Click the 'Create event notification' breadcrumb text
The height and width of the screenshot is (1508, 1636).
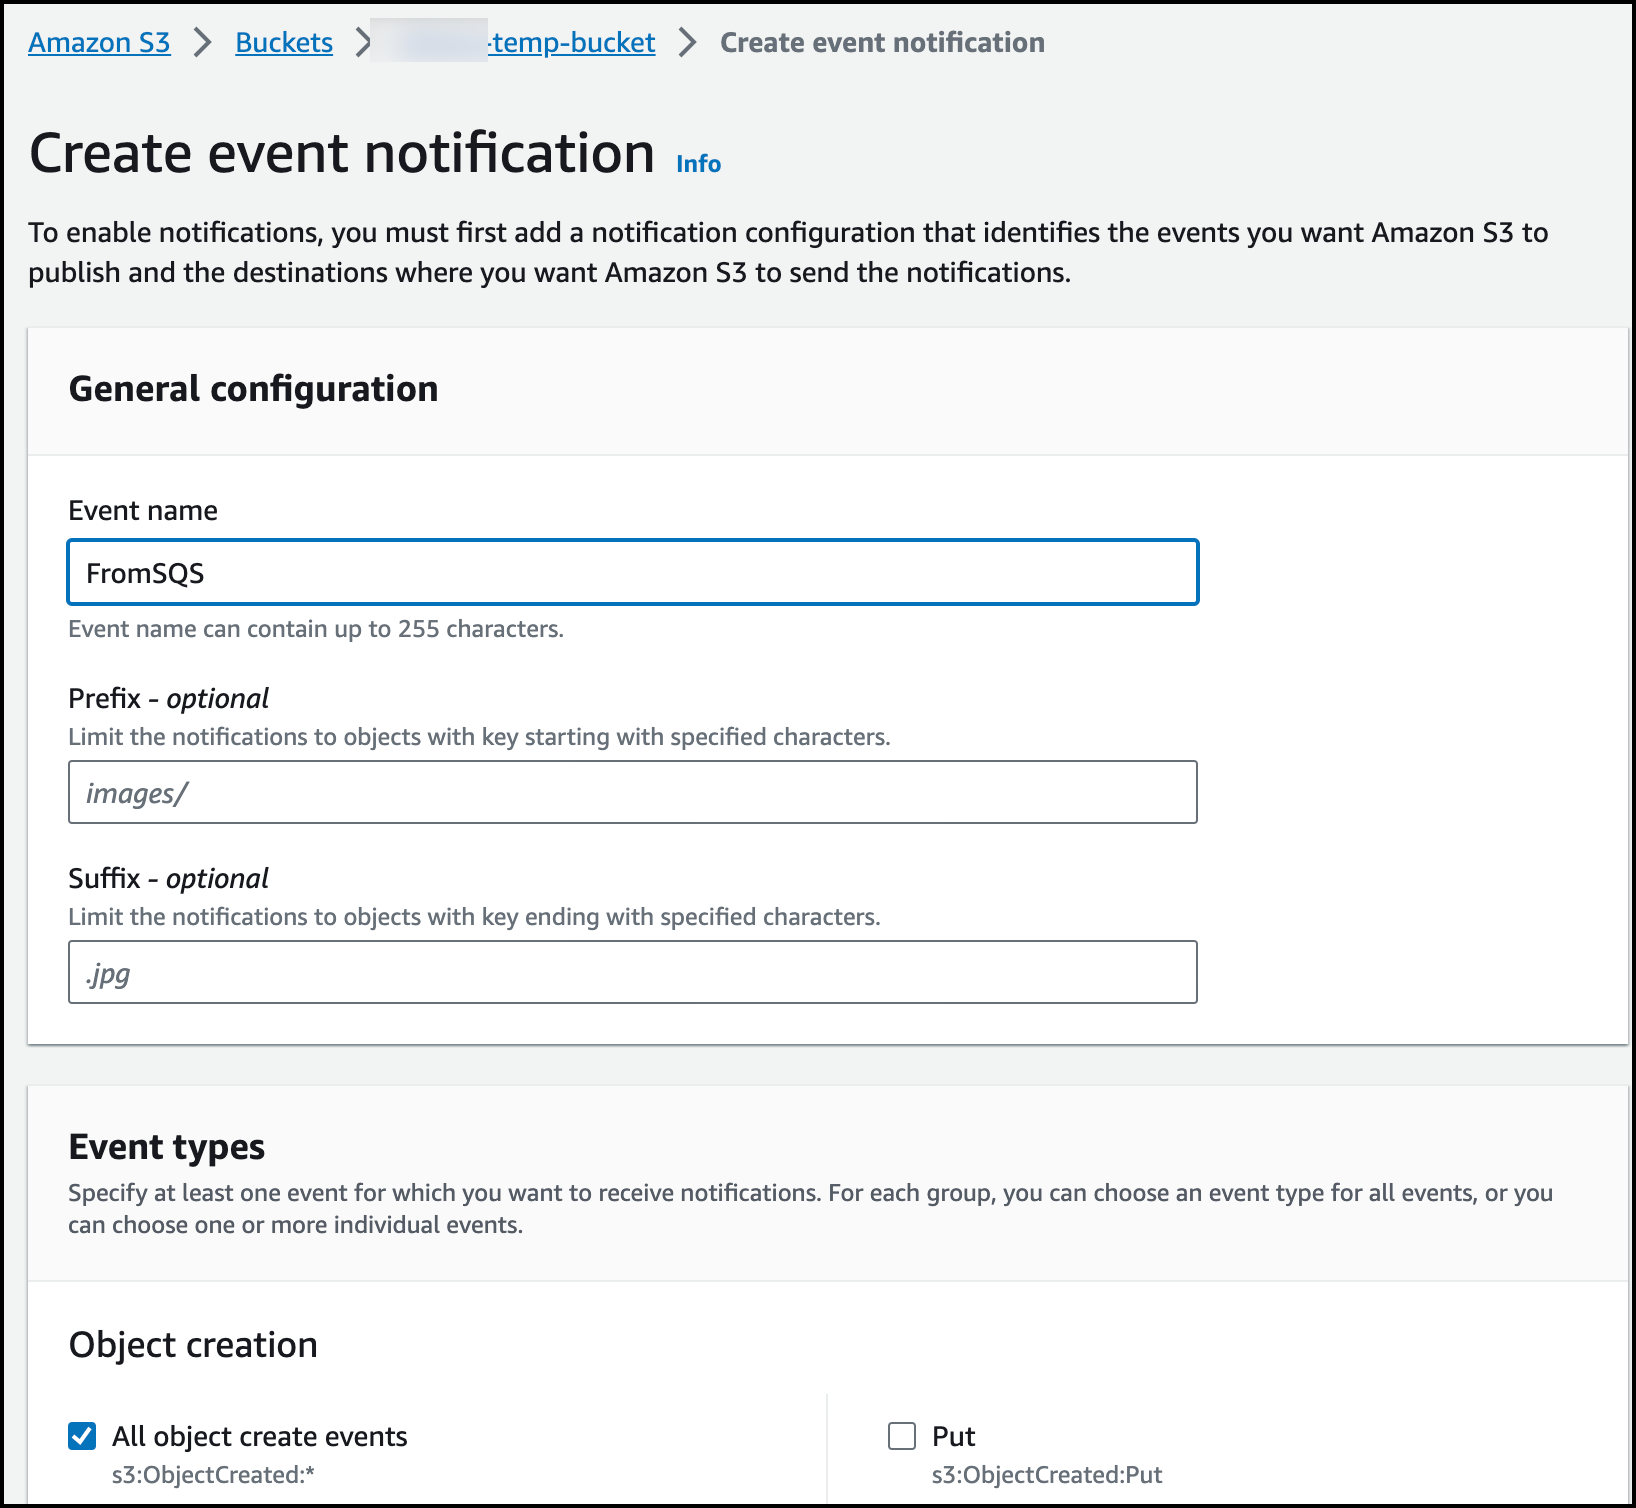pyautogui.click(x=882, y=43)
